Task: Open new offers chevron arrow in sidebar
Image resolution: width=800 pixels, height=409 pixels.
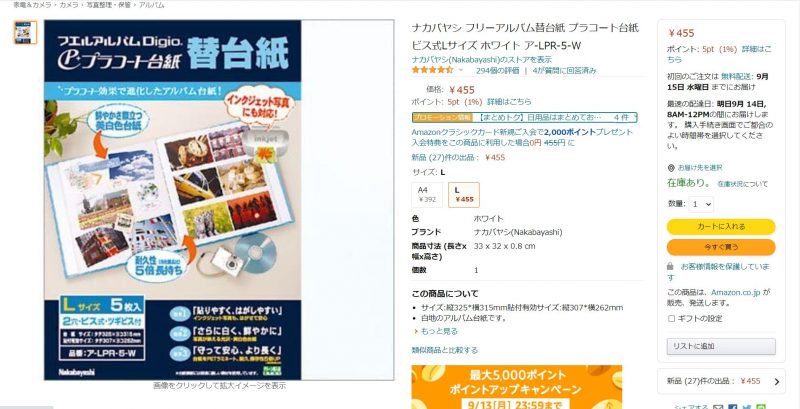Action: (x=777, y=381)
